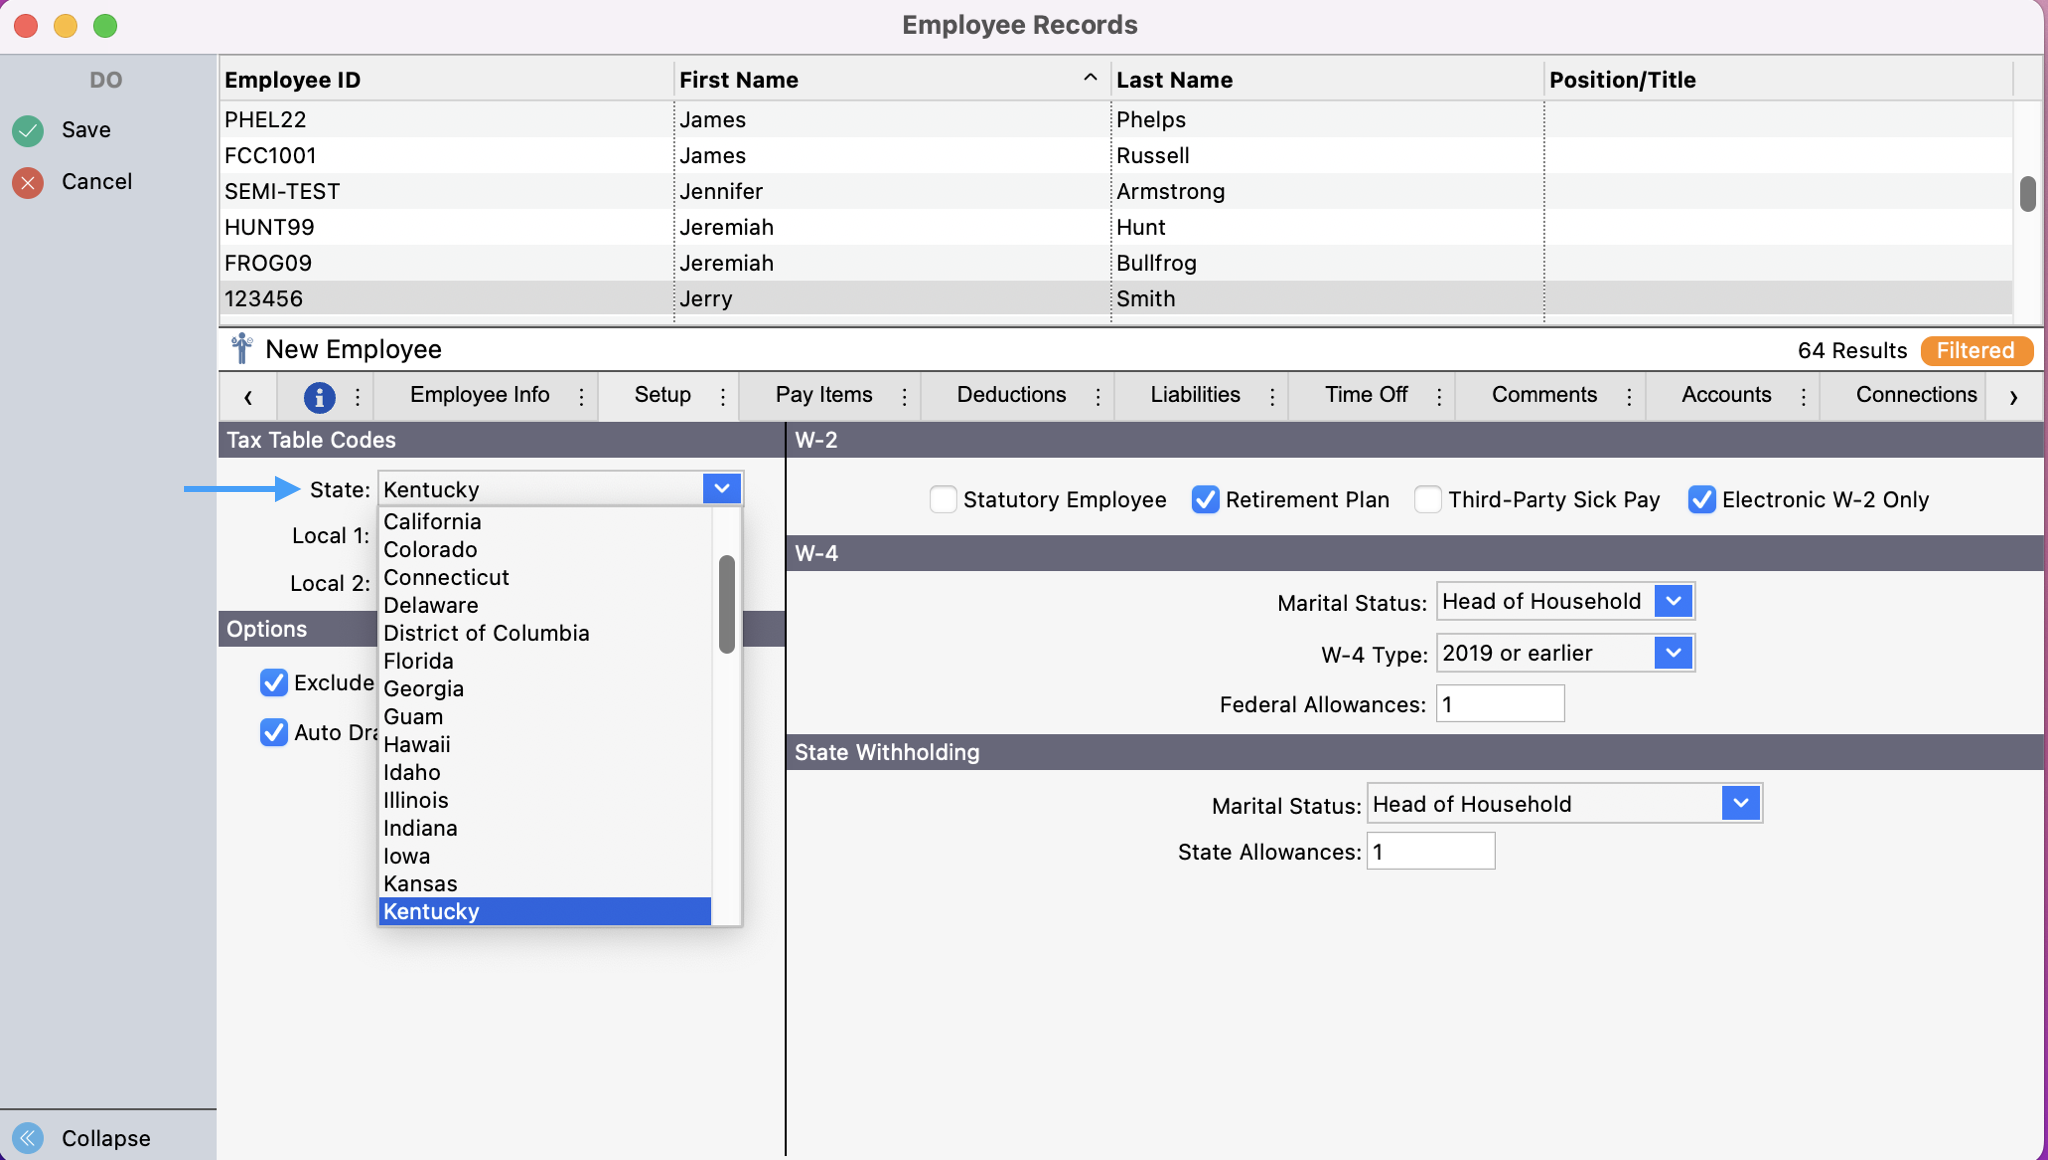Click the green Save checkmark icon
The width and height of the screenshot is (2048, 1160).
(28, 130)
